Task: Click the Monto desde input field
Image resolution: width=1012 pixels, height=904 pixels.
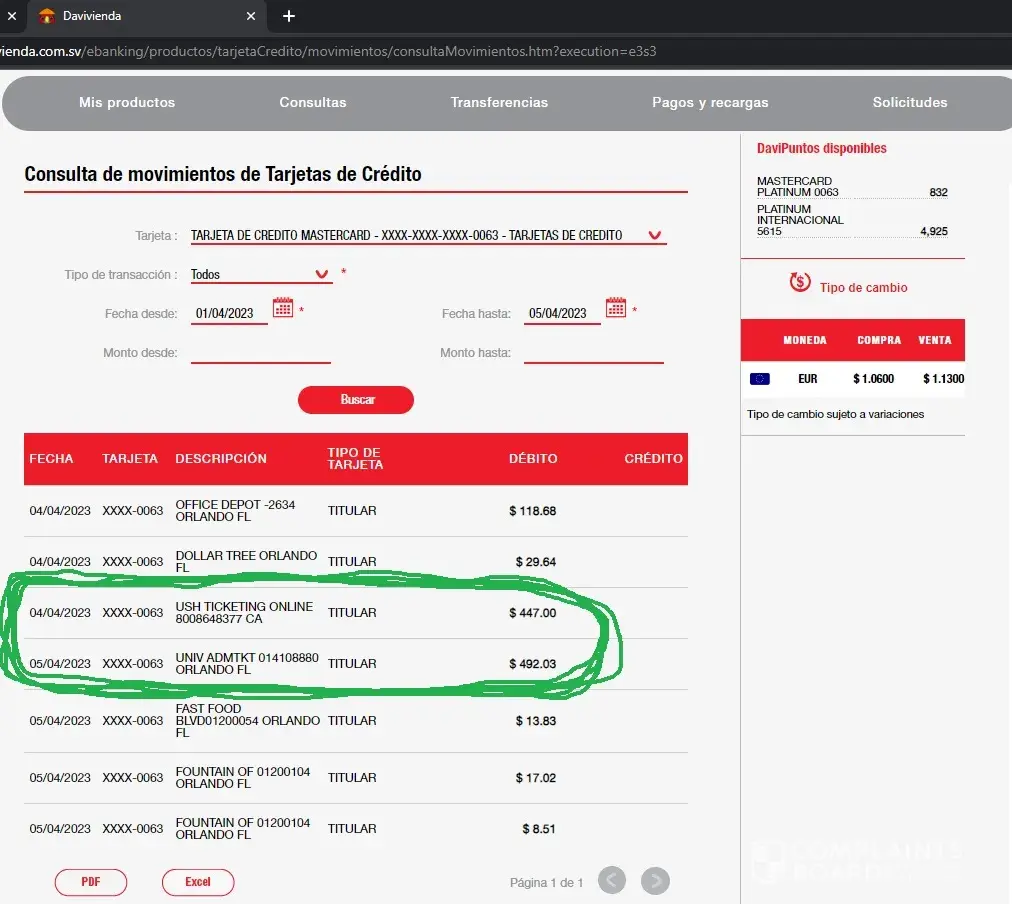Action: (261, 353)
